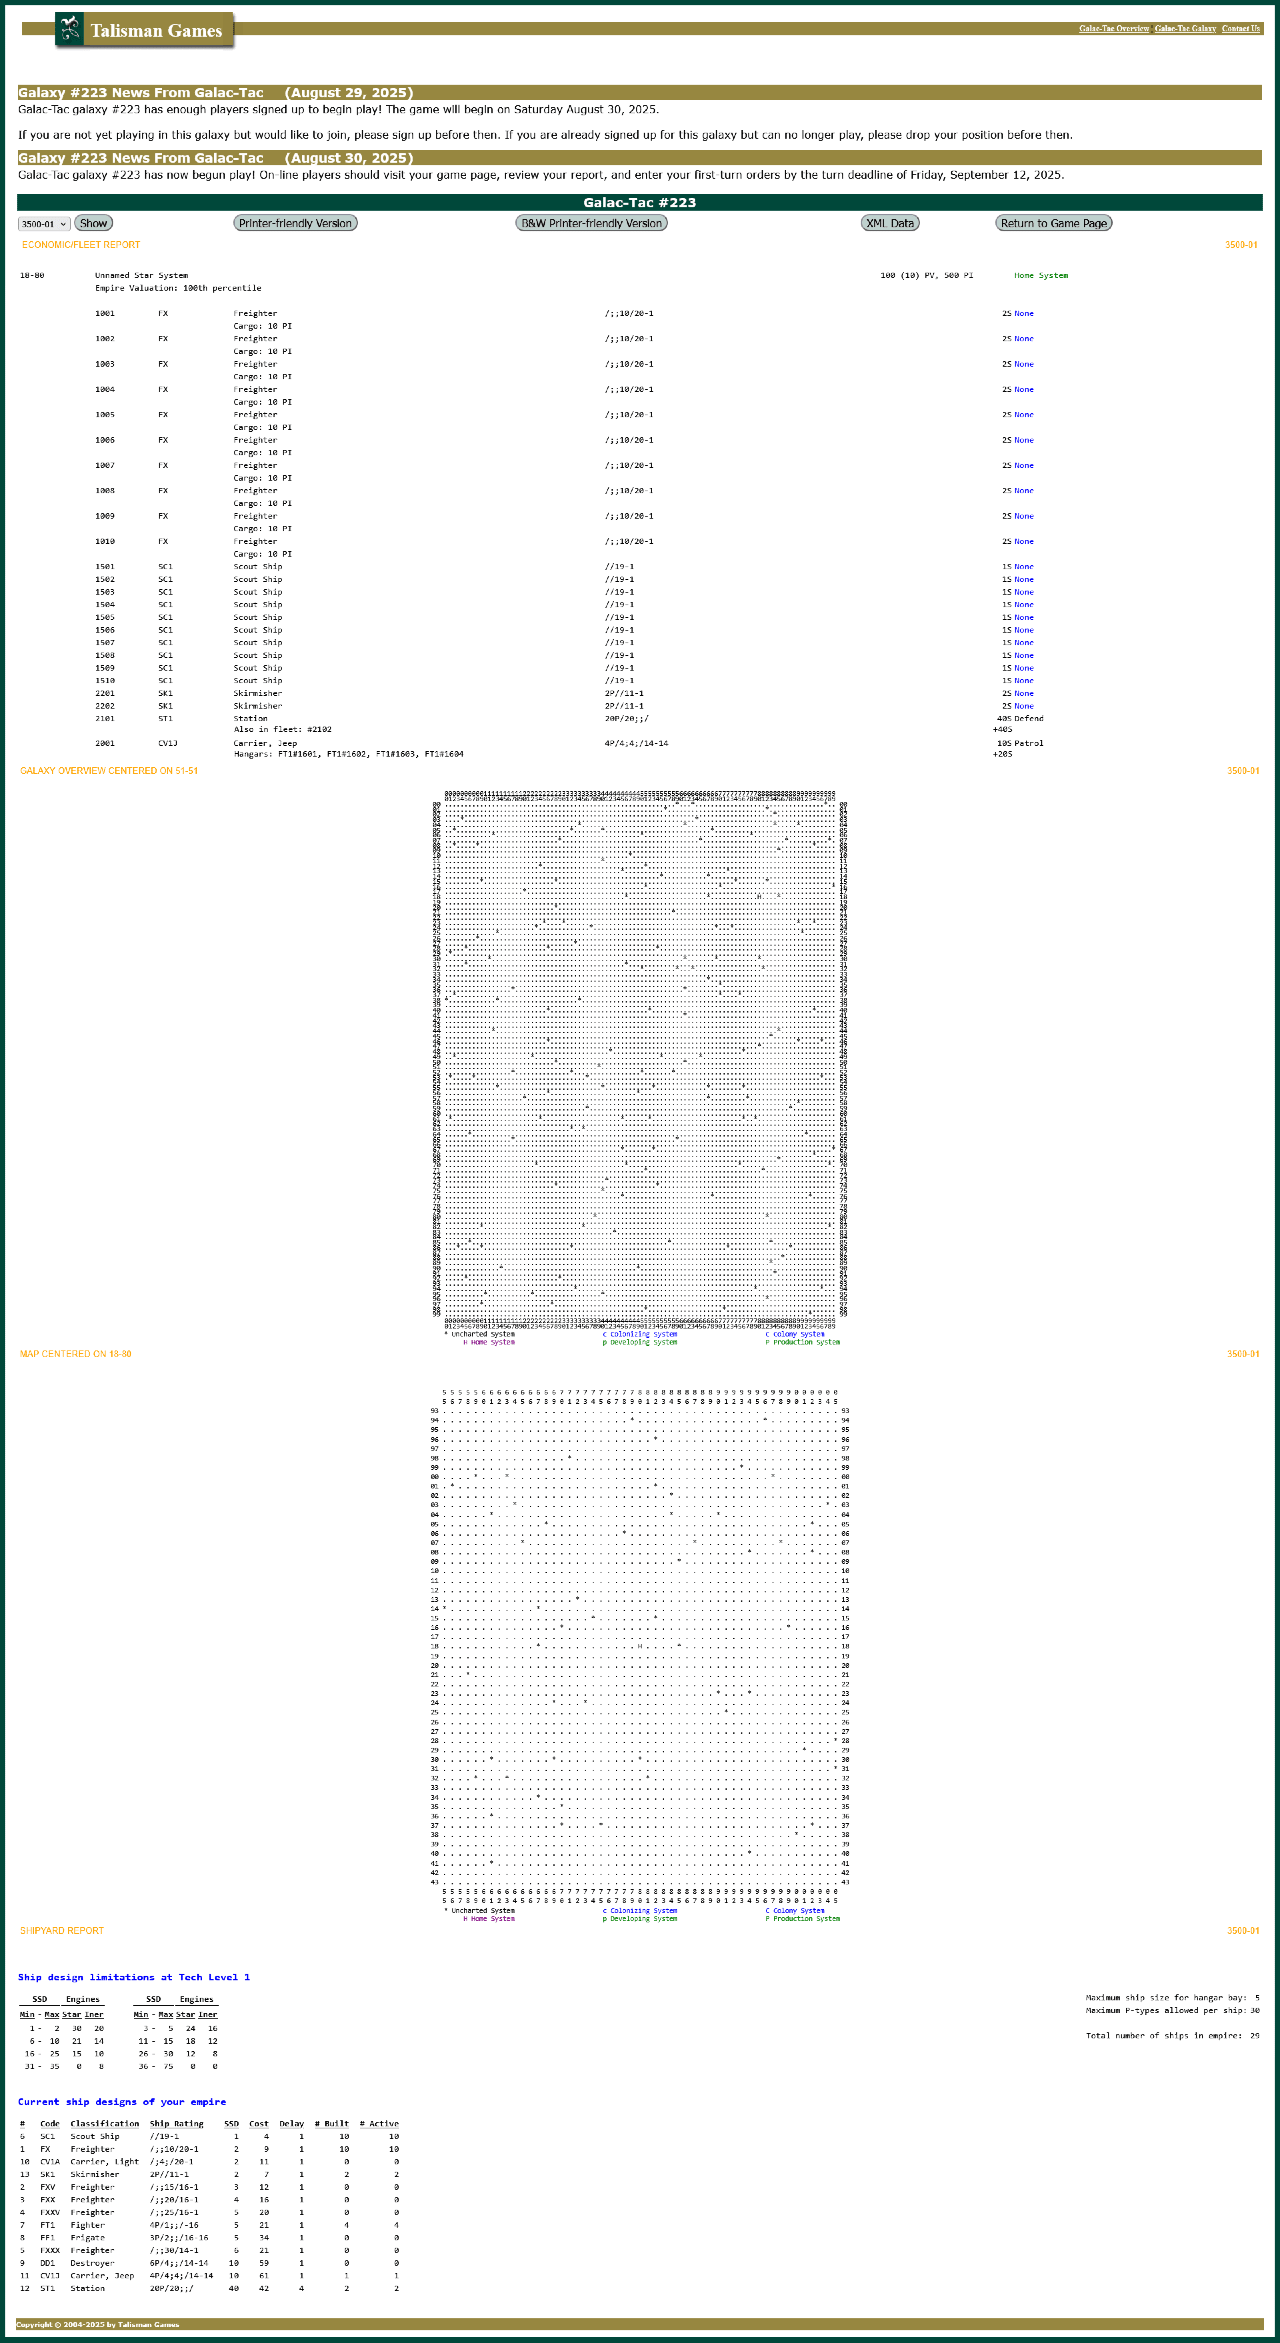
Task: Click None order link for Freighter 1003
Action: [1024, 365]
